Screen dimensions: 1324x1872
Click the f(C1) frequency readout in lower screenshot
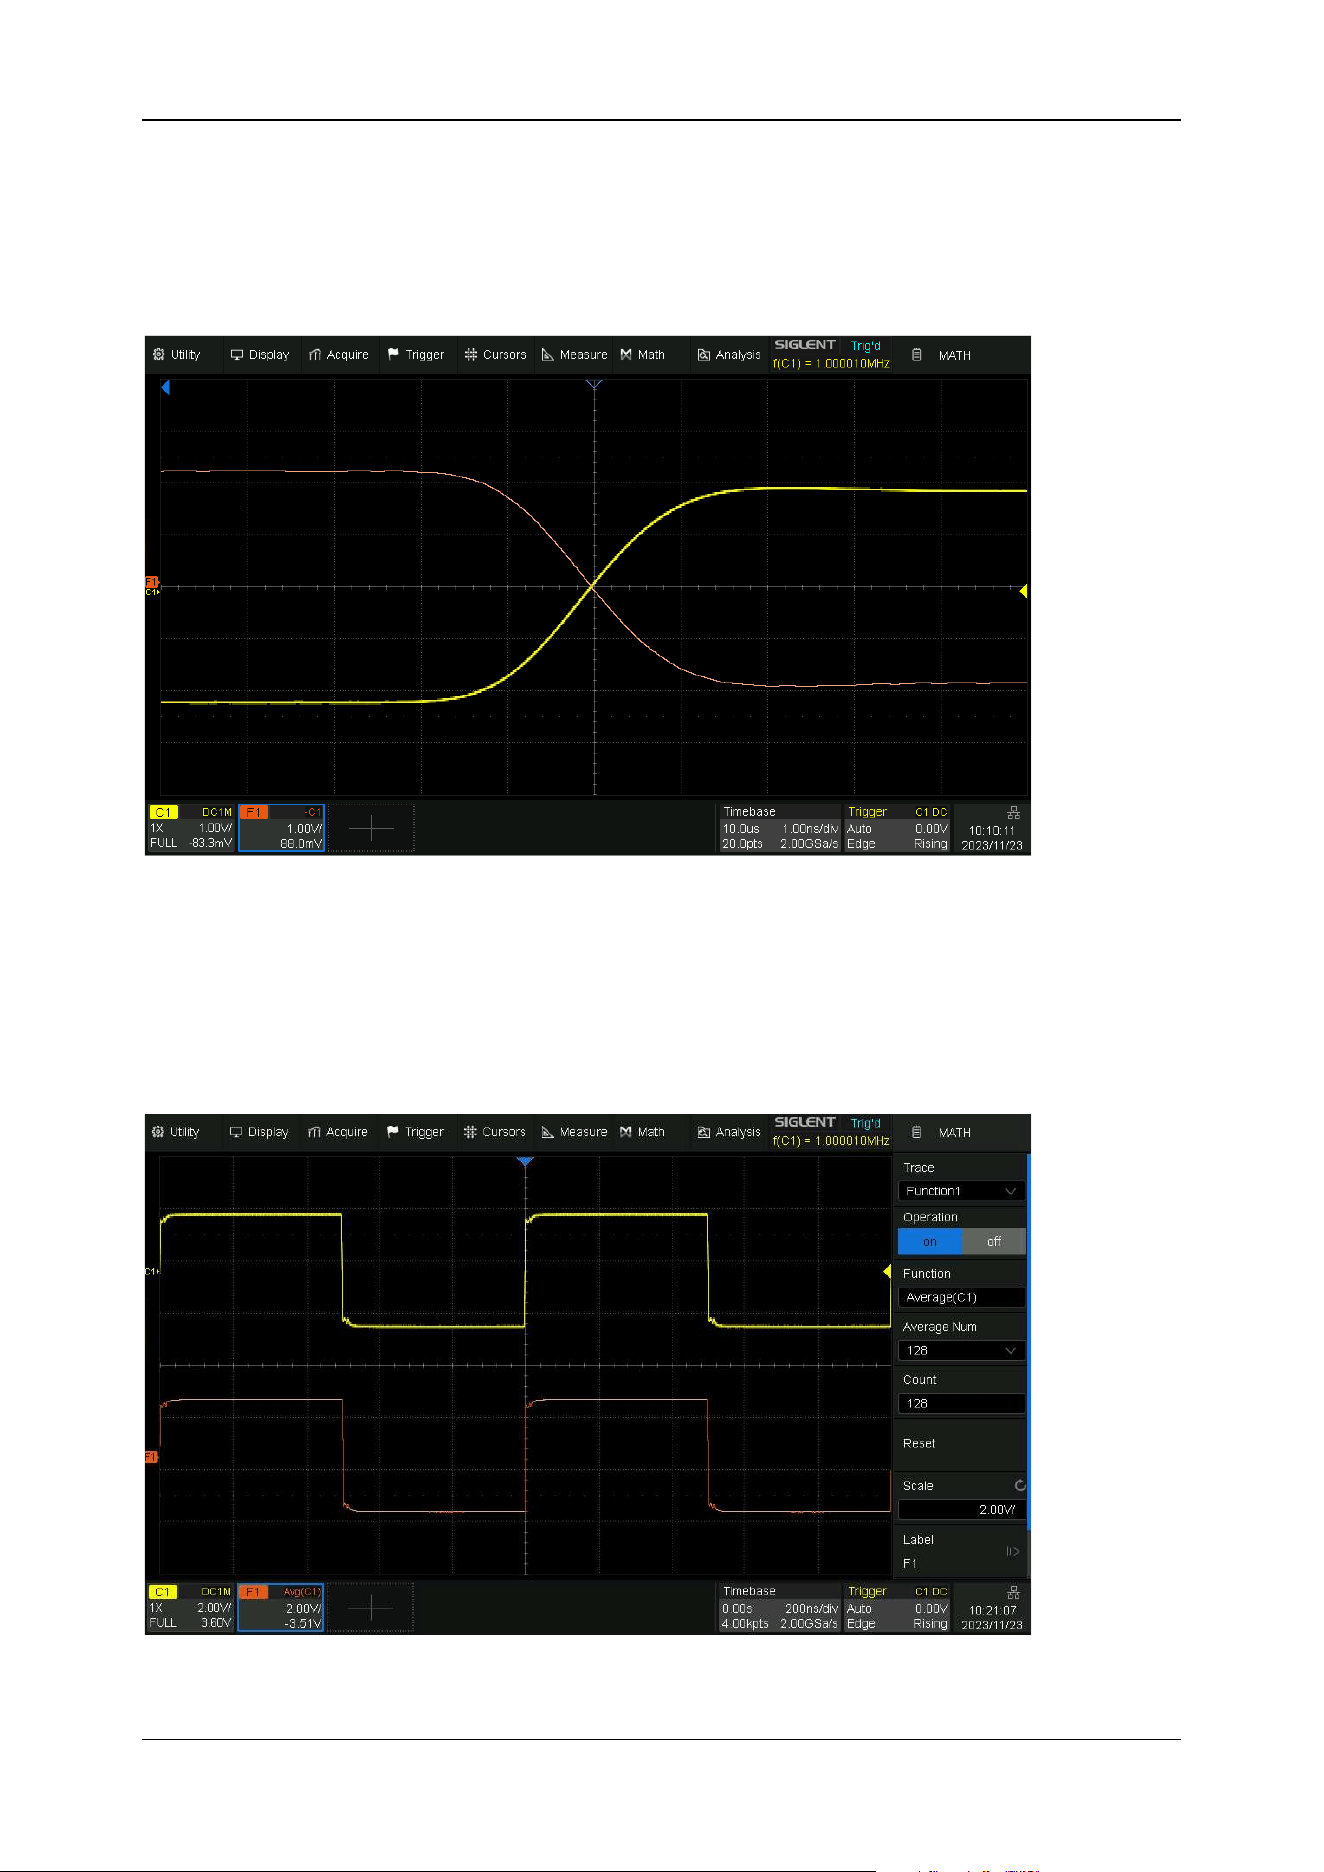point(831,1141)
